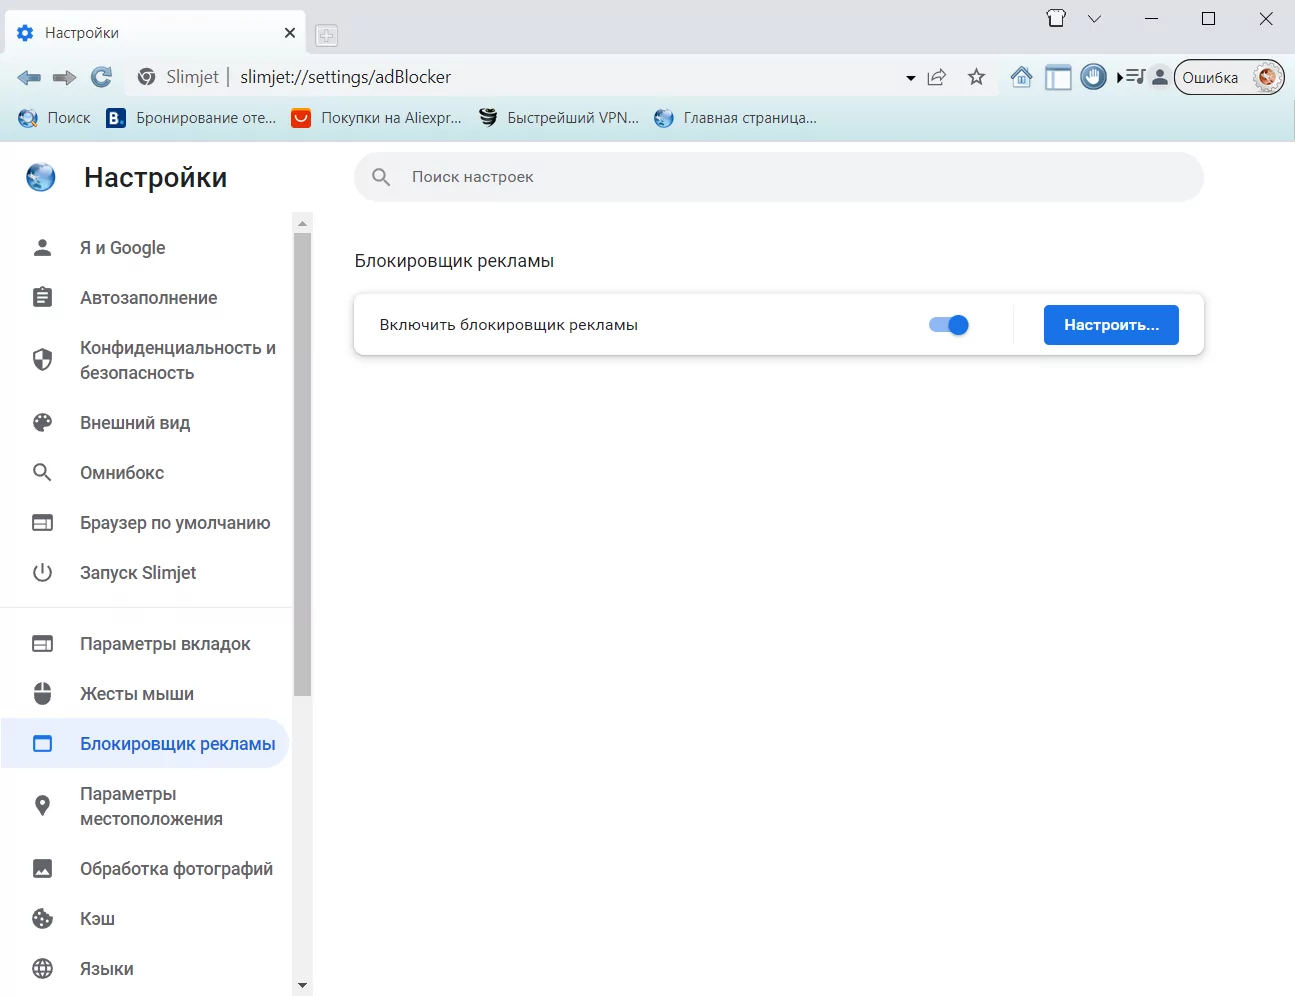
Task: Open the Поиск bookmark
Action: click(x=55, y=118)
